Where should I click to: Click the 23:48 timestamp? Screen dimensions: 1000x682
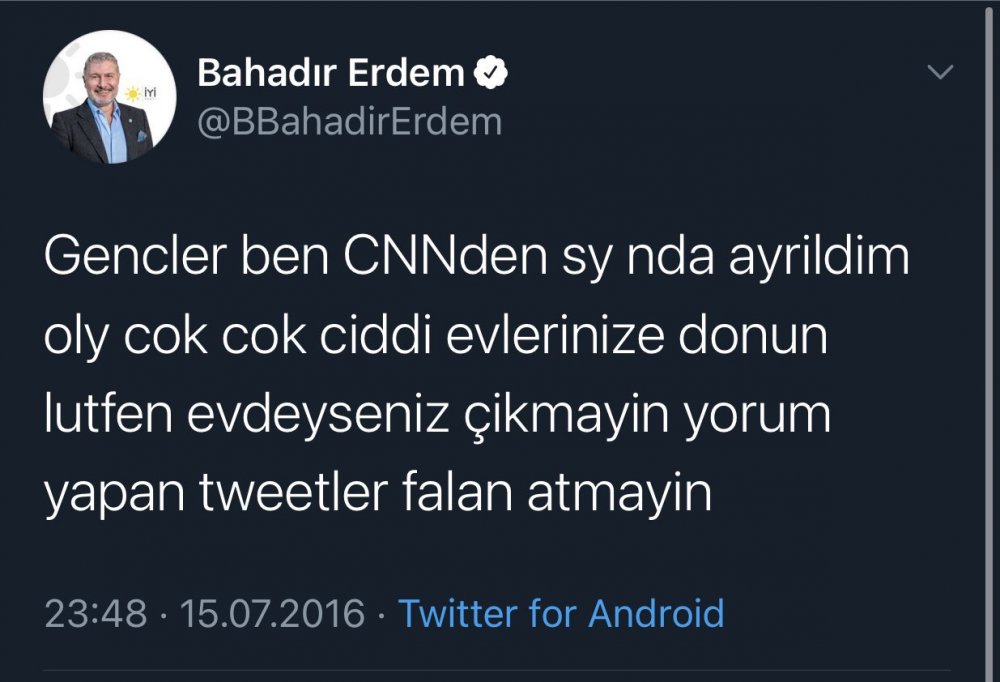[x=96, y=612]
